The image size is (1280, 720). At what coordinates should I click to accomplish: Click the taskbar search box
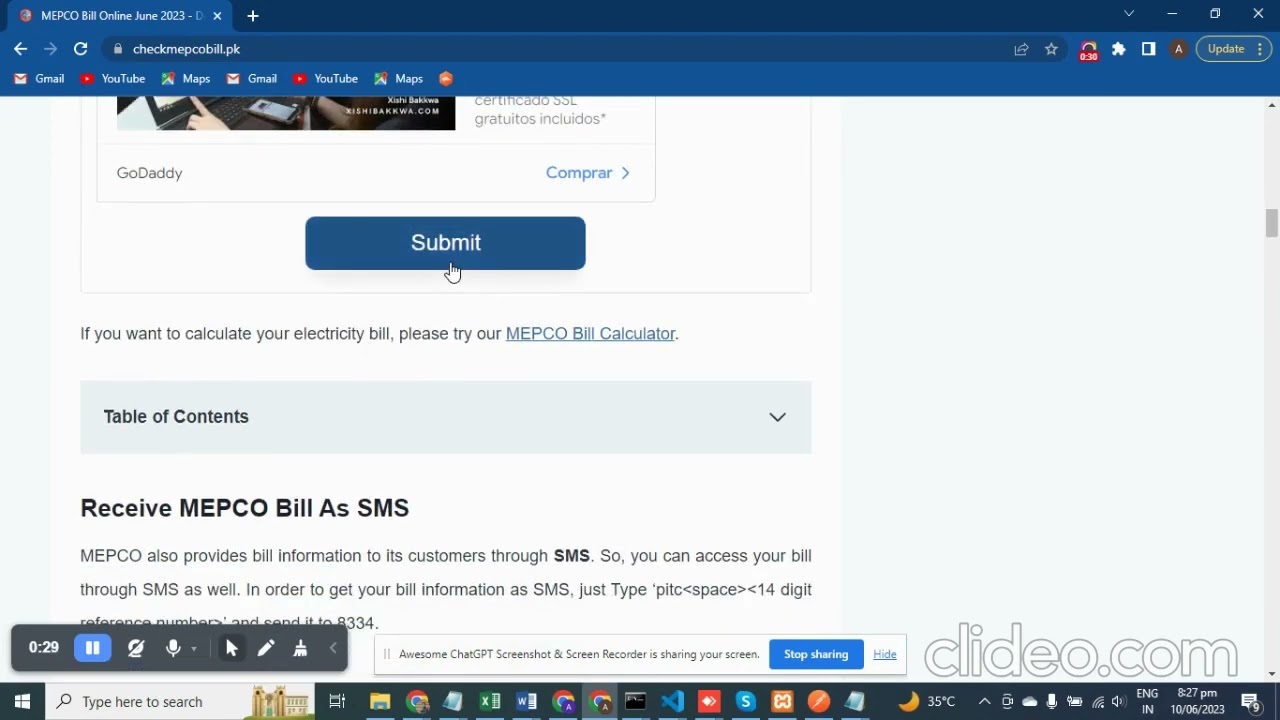[x=180, y=701]
